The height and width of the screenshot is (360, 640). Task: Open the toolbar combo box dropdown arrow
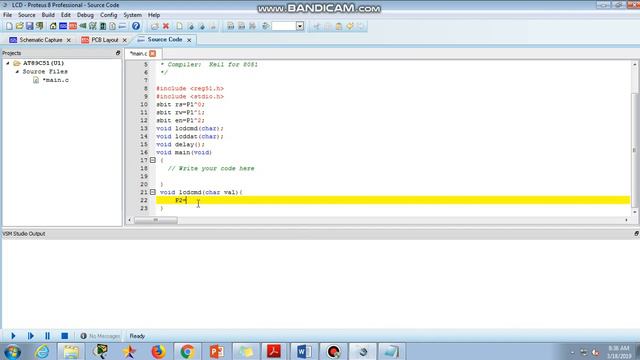pos(300,26)
